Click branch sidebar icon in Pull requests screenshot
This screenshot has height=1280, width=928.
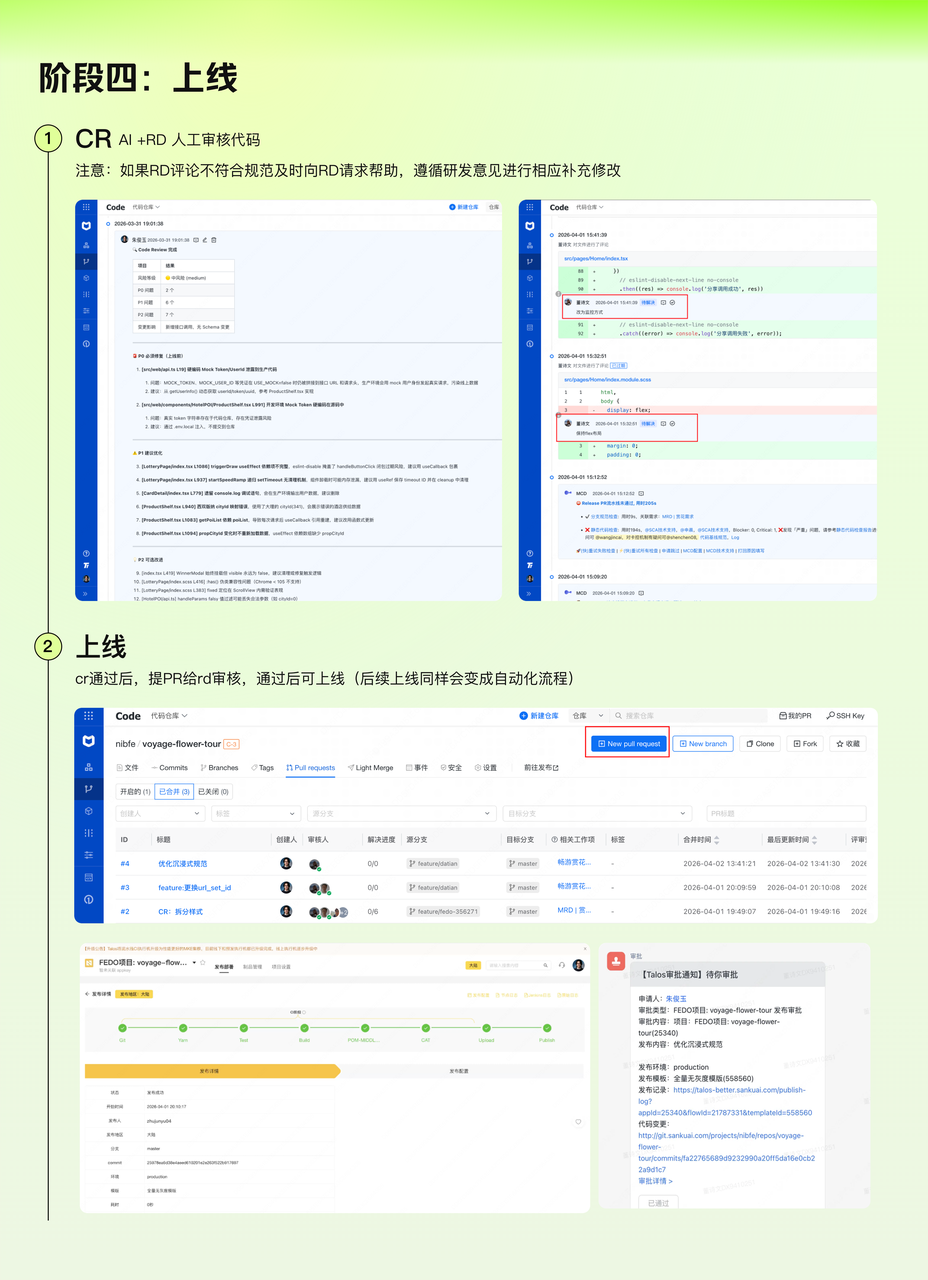pyautogui.click(x=88, y=789)
